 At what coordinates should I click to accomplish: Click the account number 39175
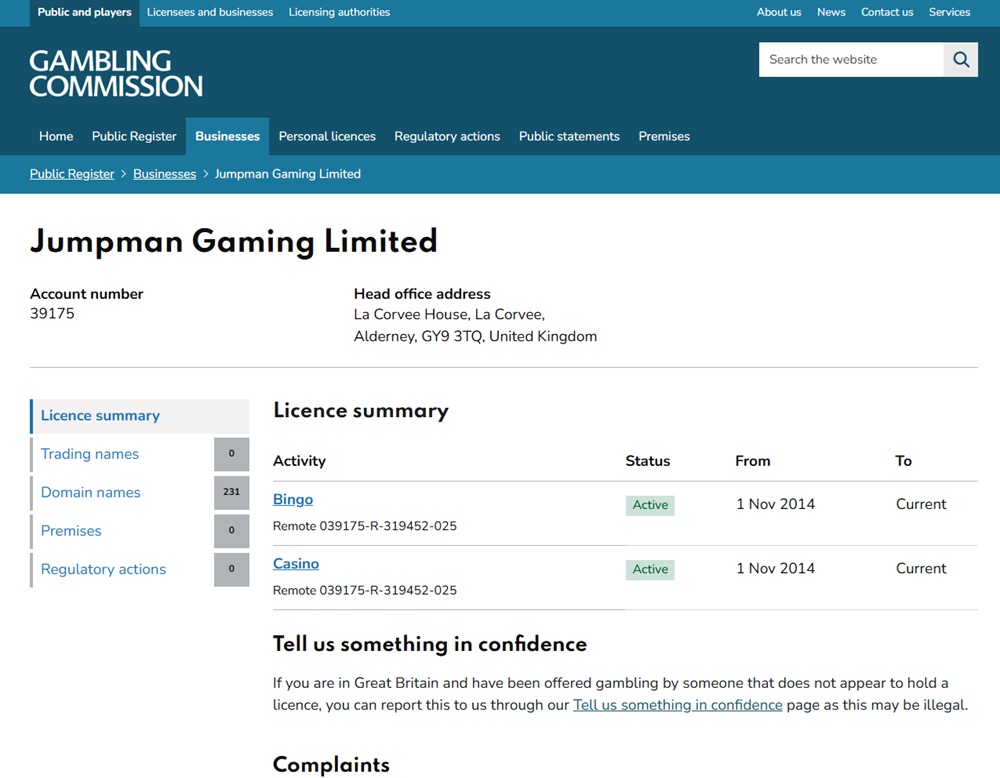(x=52, y=314)
